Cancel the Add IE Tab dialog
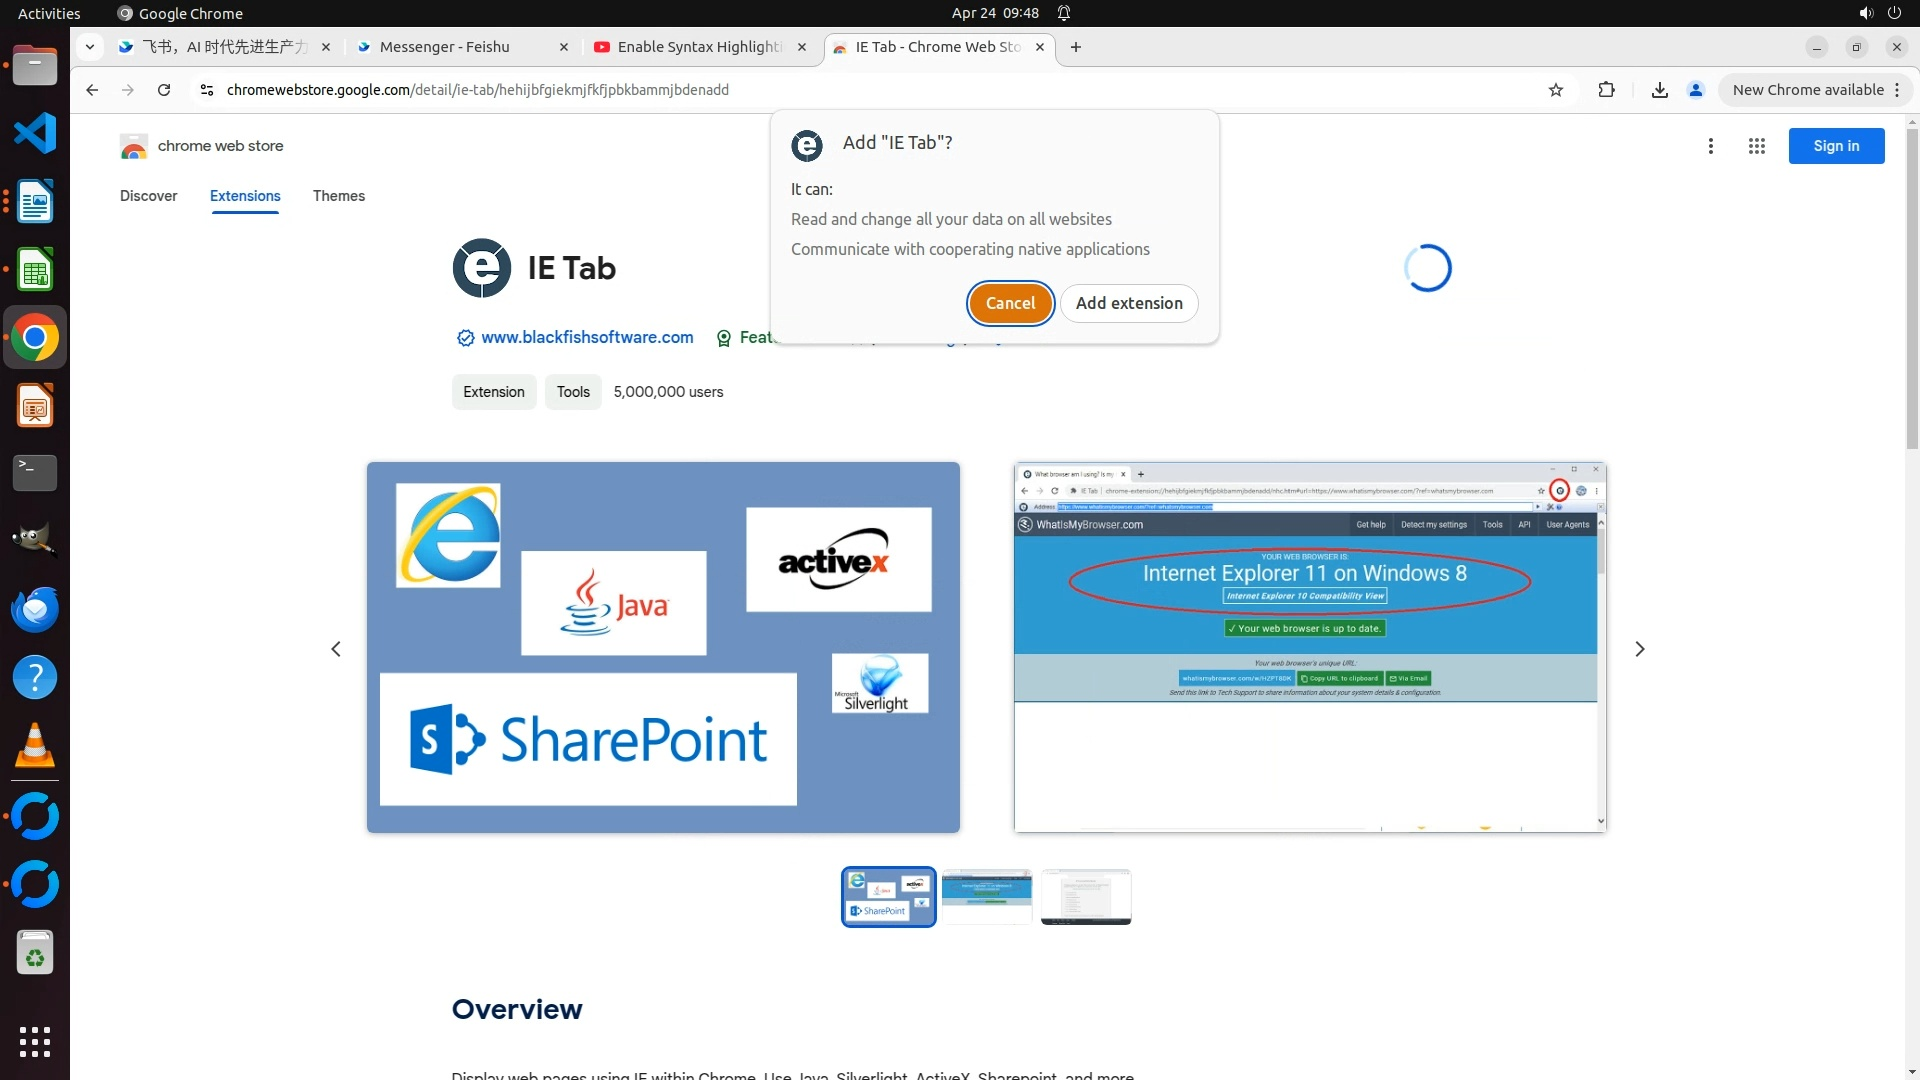Screen dimensions: 1920x1080 [1010, 303]
